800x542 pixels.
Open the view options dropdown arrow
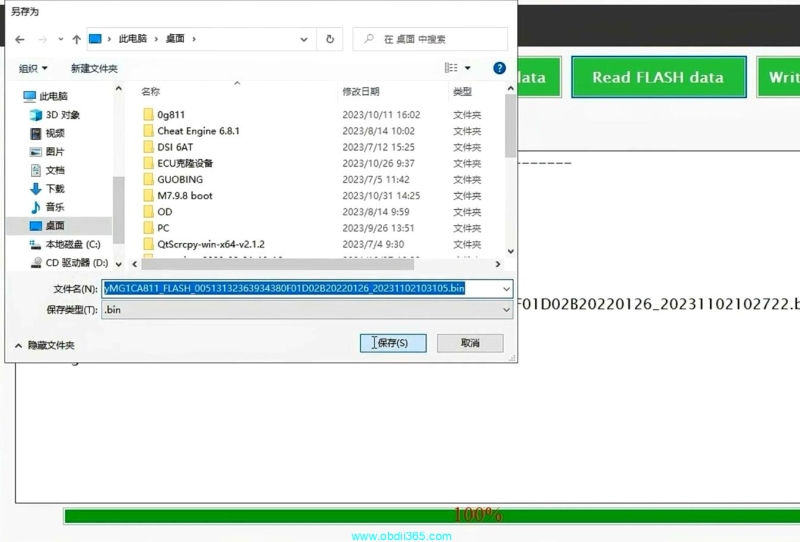click(467, 68)
